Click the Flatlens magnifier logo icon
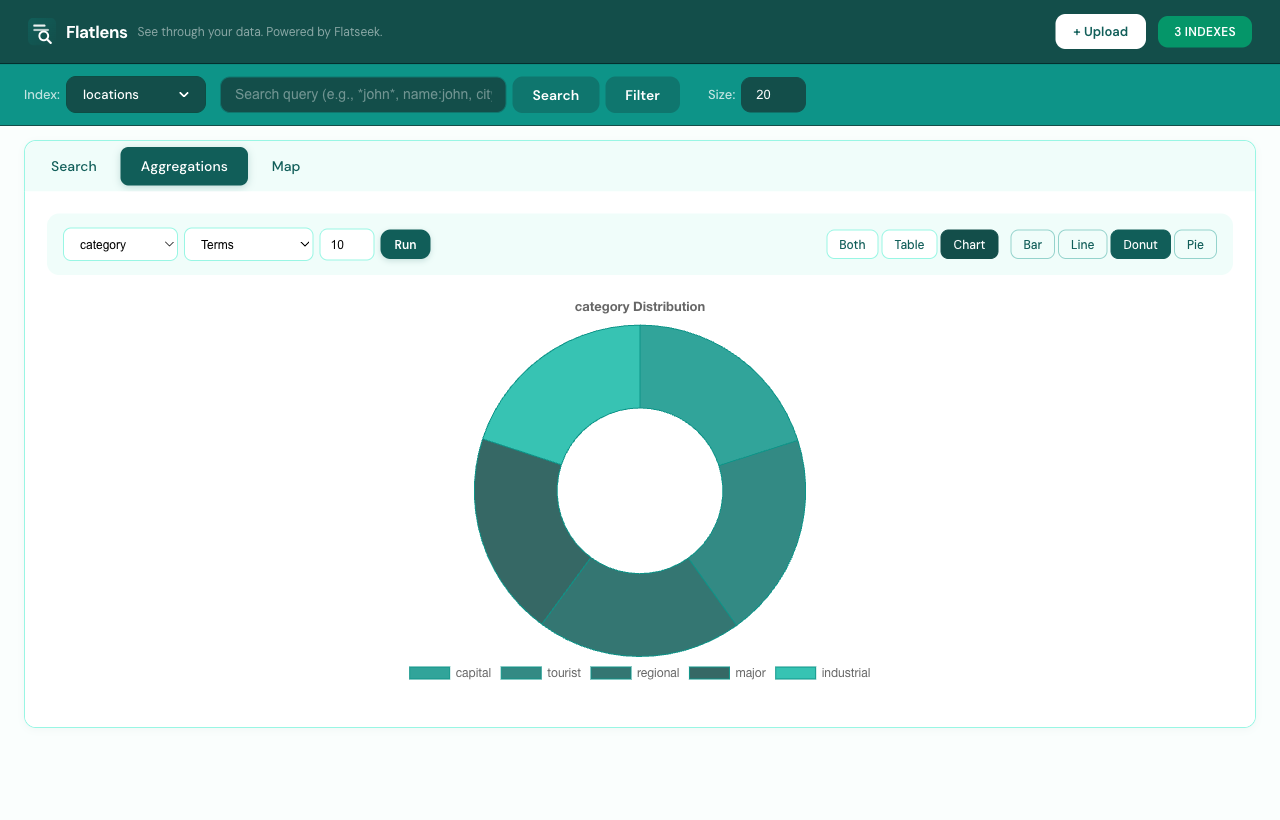1280x820 pixels. (41, 32)
